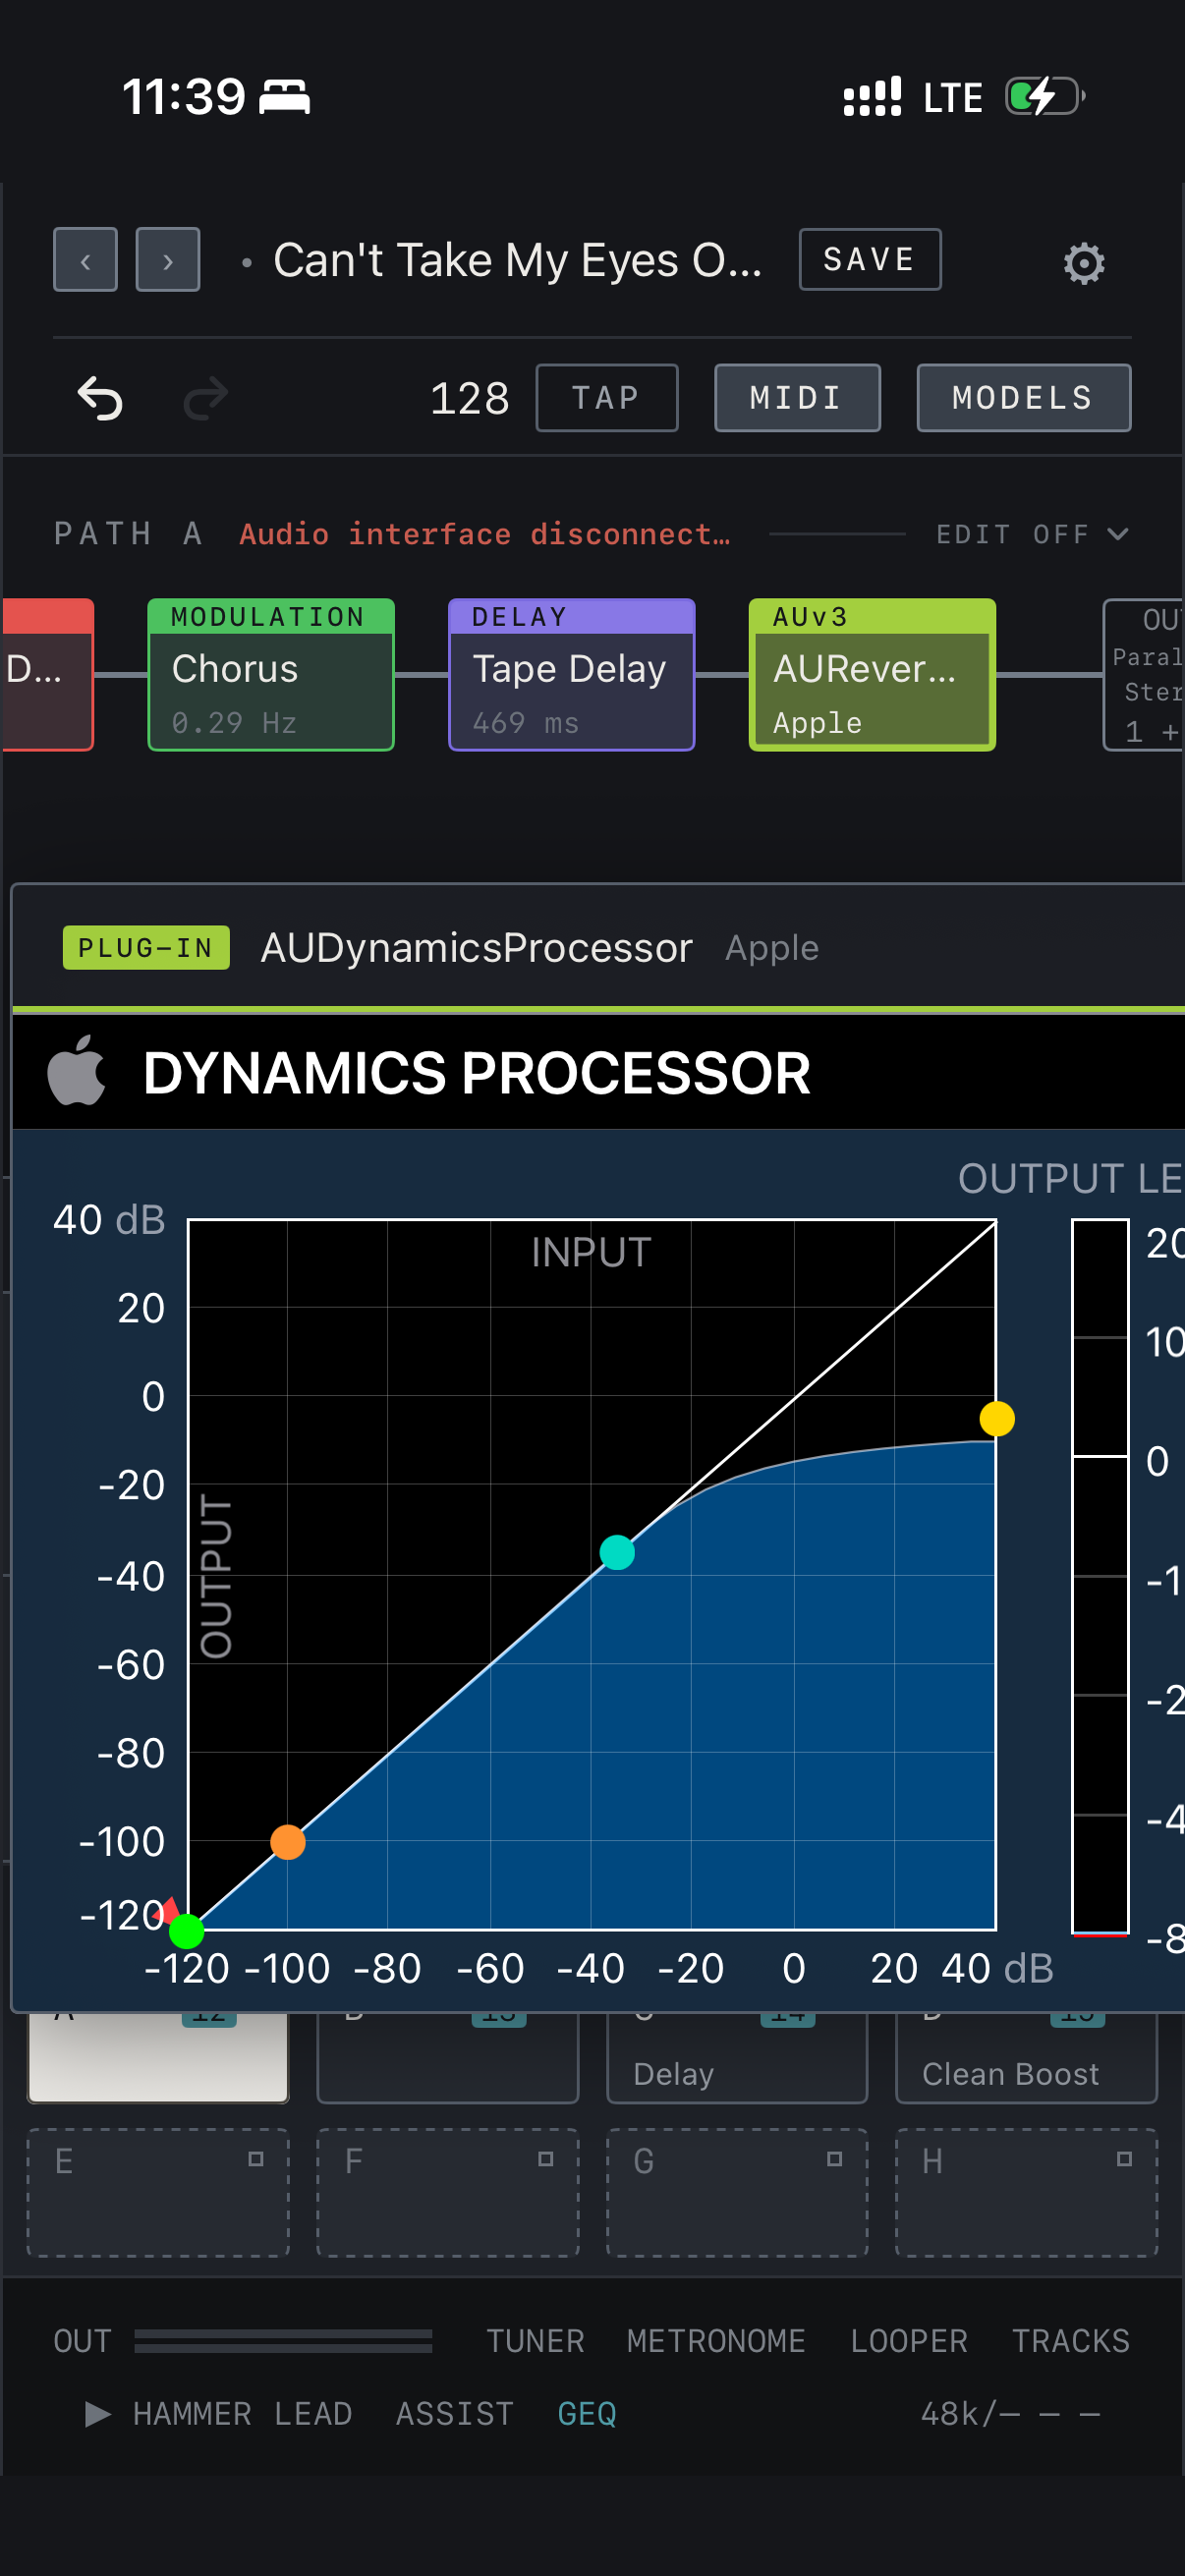The width and height of the screenshot is (1185, 2576).
Task: Open the GEQ tab
Action: pos(587,2414)
